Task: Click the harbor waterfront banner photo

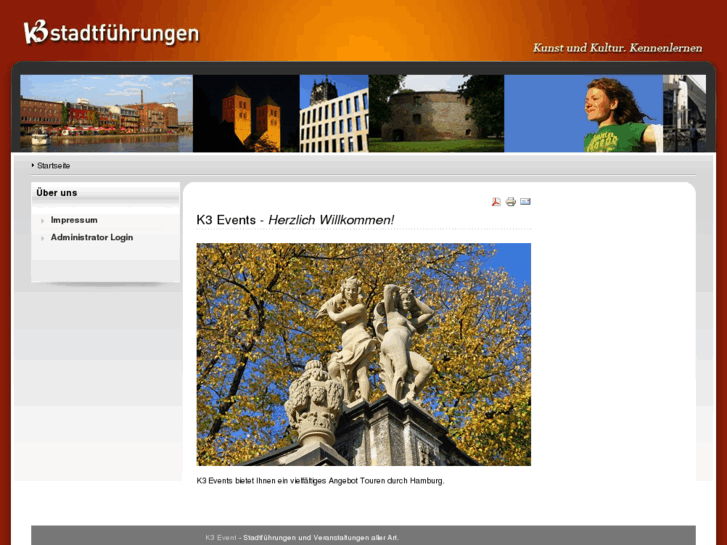Action: tap(106, 114)
